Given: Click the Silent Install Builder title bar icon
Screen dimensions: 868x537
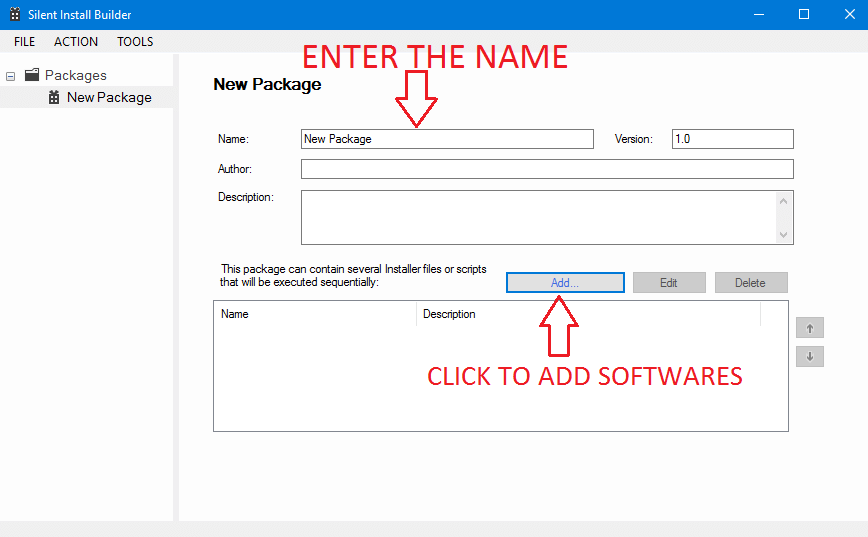Looking at the screenshot, I should (x=15, y=14).
